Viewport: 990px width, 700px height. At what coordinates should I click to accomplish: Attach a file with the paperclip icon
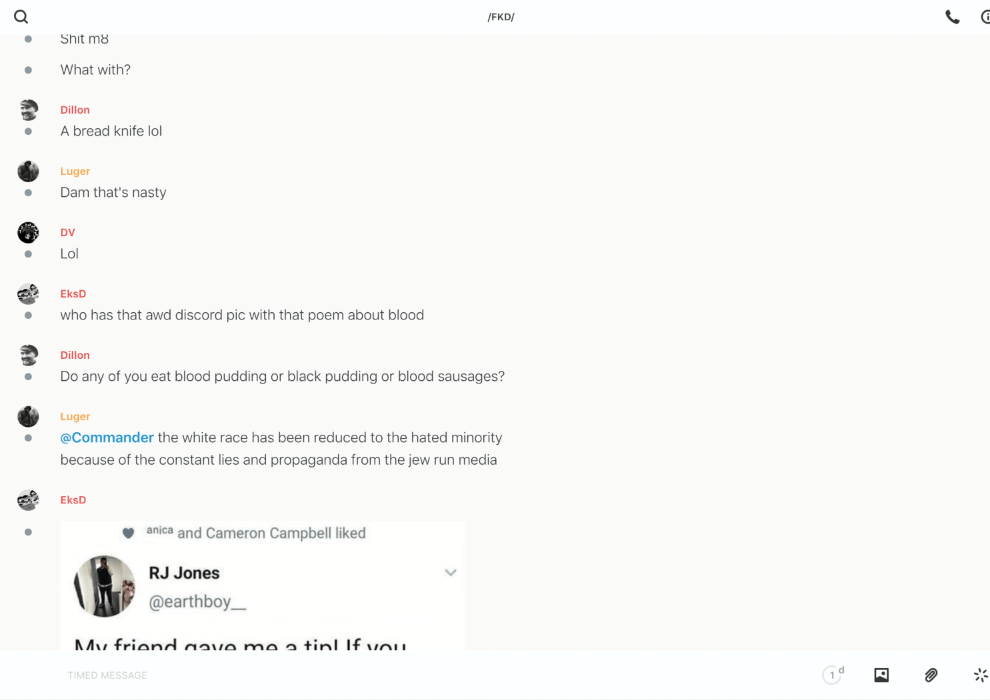931,675
